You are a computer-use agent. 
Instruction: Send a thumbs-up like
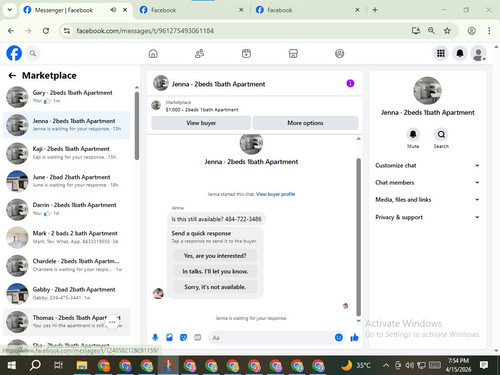click(354, 338)
